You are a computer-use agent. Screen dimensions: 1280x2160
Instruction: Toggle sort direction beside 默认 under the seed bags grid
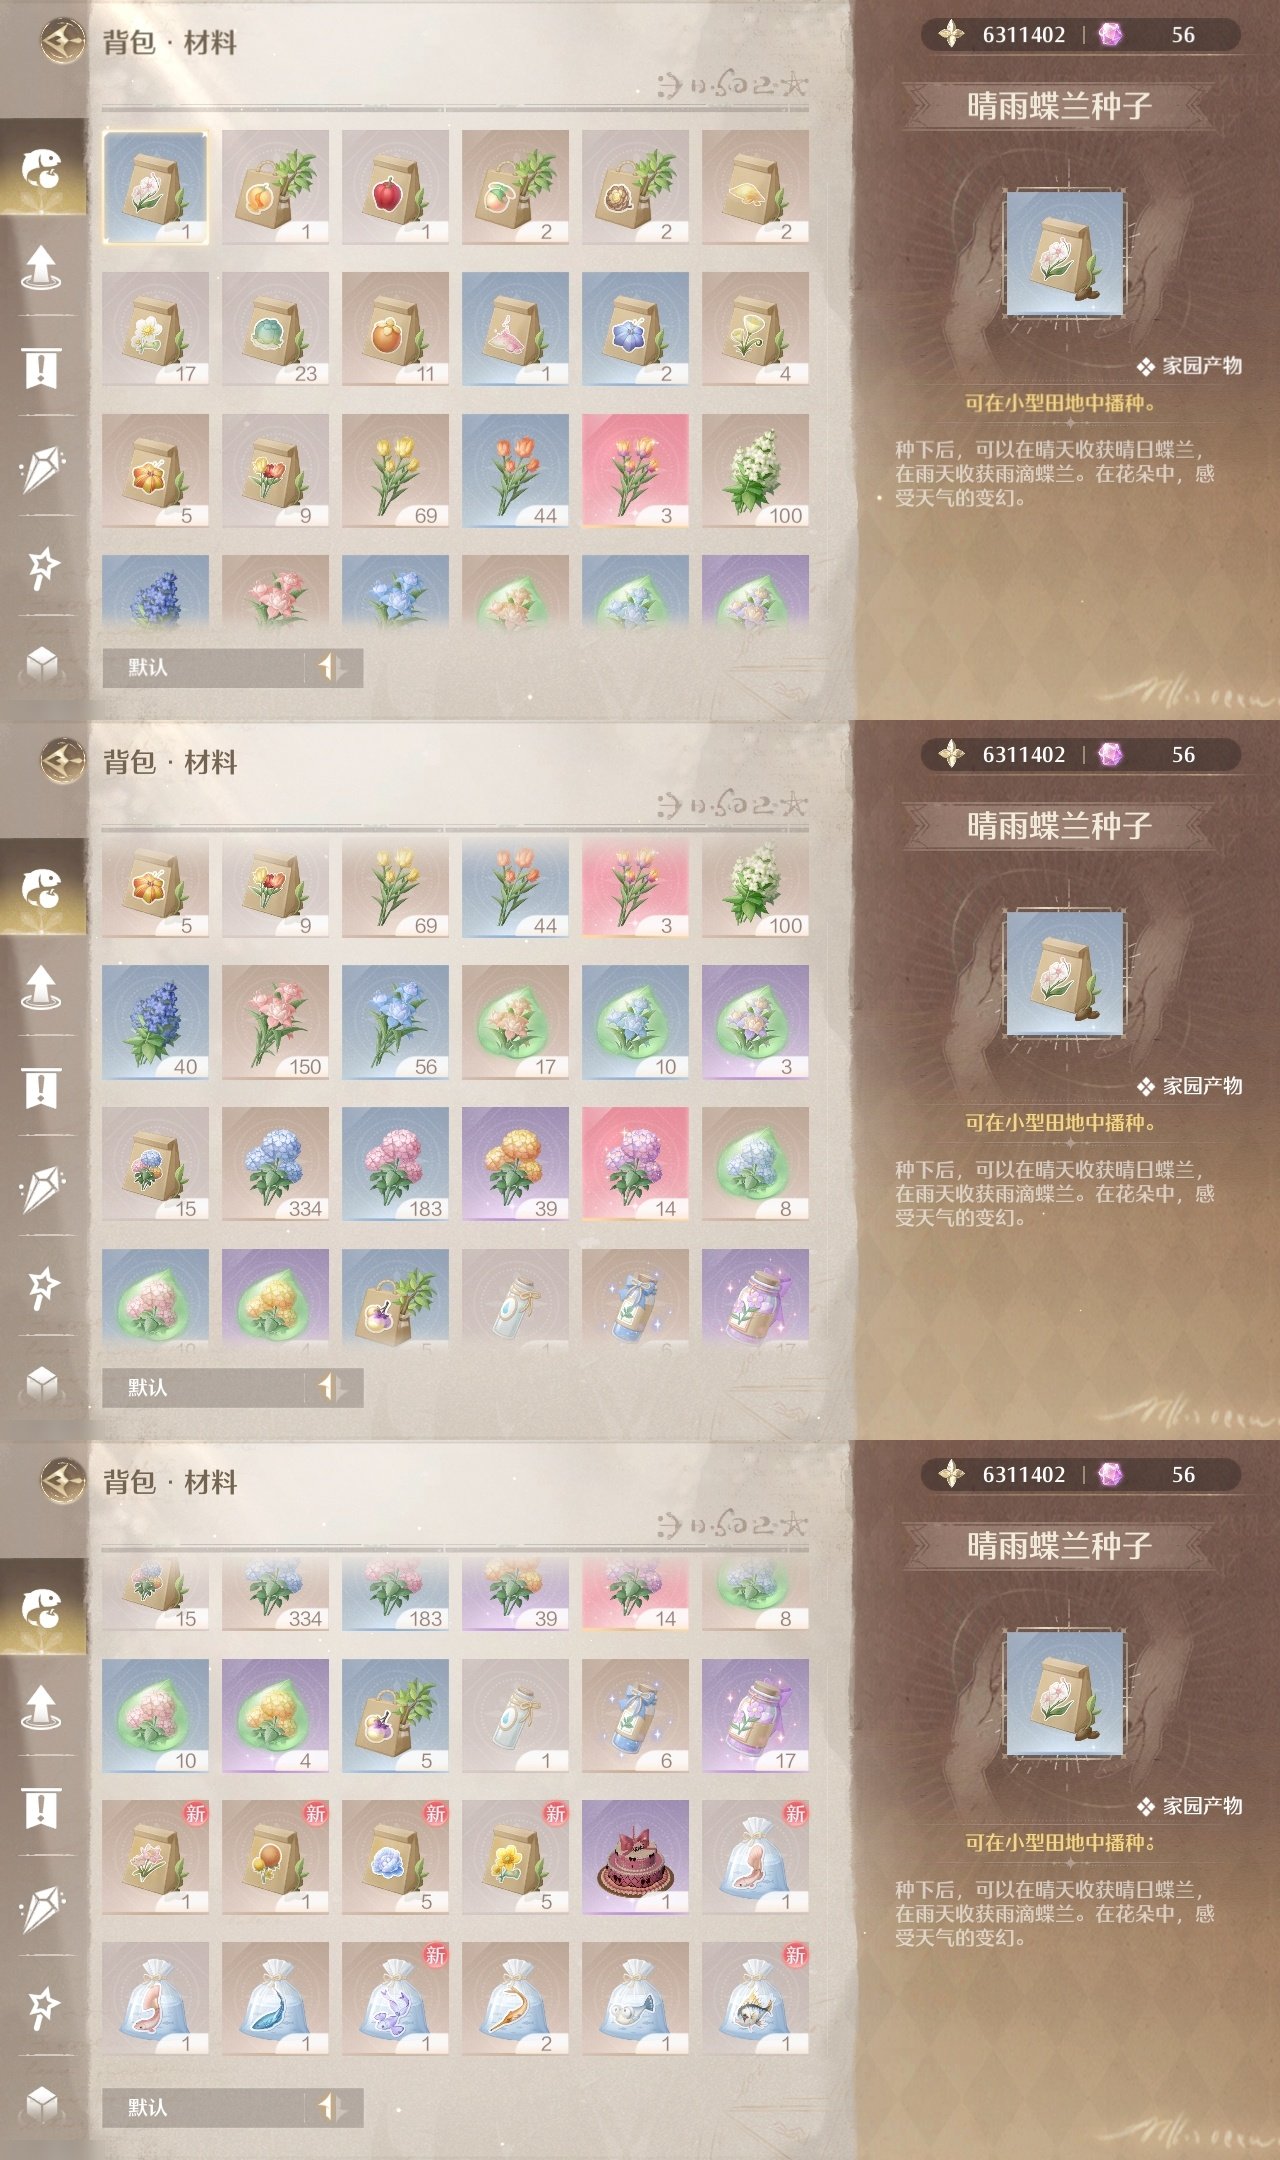pyautogui.click(x=332, y=667)
